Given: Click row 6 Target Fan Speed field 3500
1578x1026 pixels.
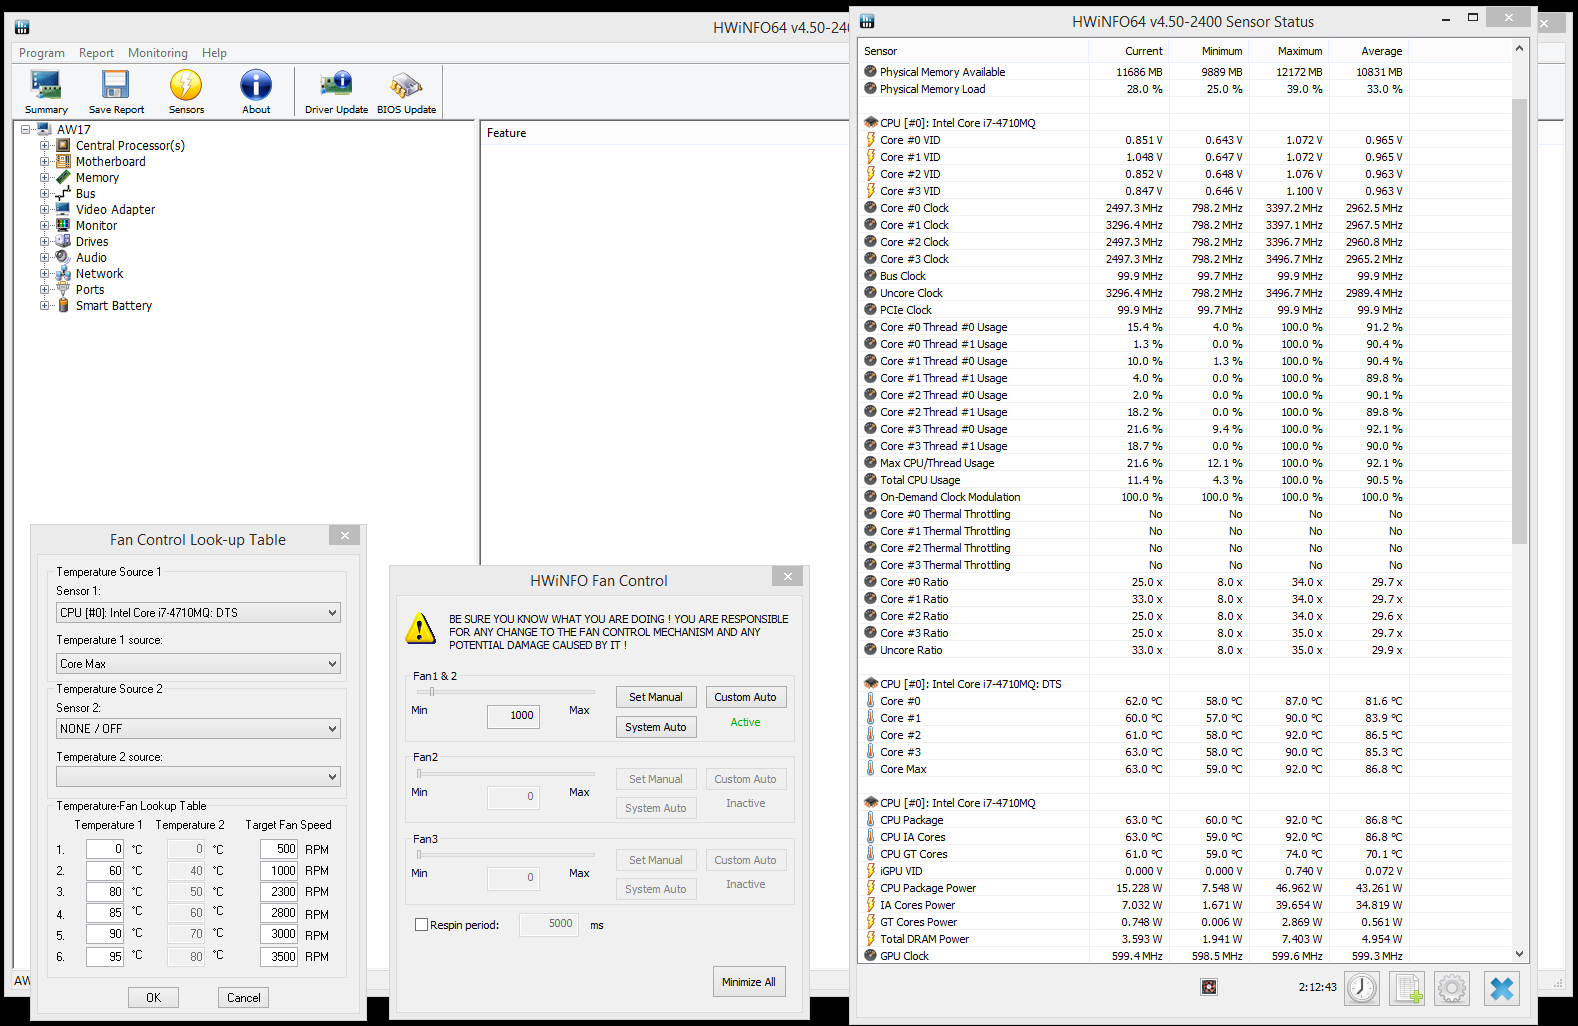Looking at the screenshot, I should (279, 957).
